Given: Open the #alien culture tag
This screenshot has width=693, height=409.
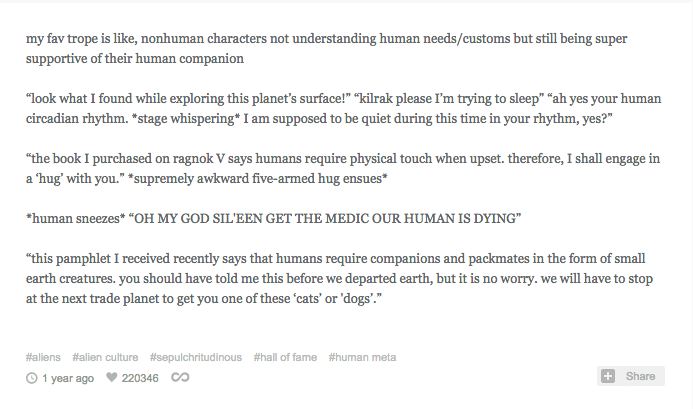Looking at the screenshot, I should [105, 357].
